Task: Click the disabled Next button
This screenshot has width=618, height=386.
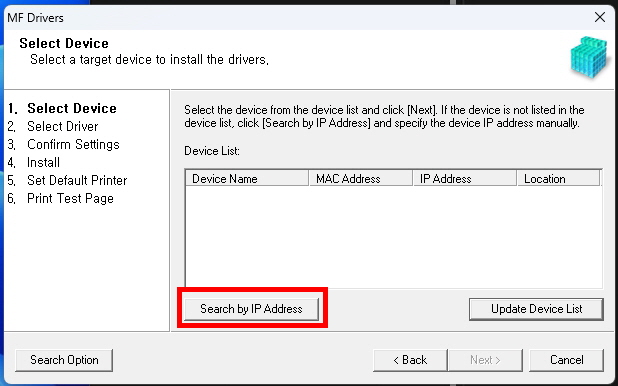Action: coord(485,360)
